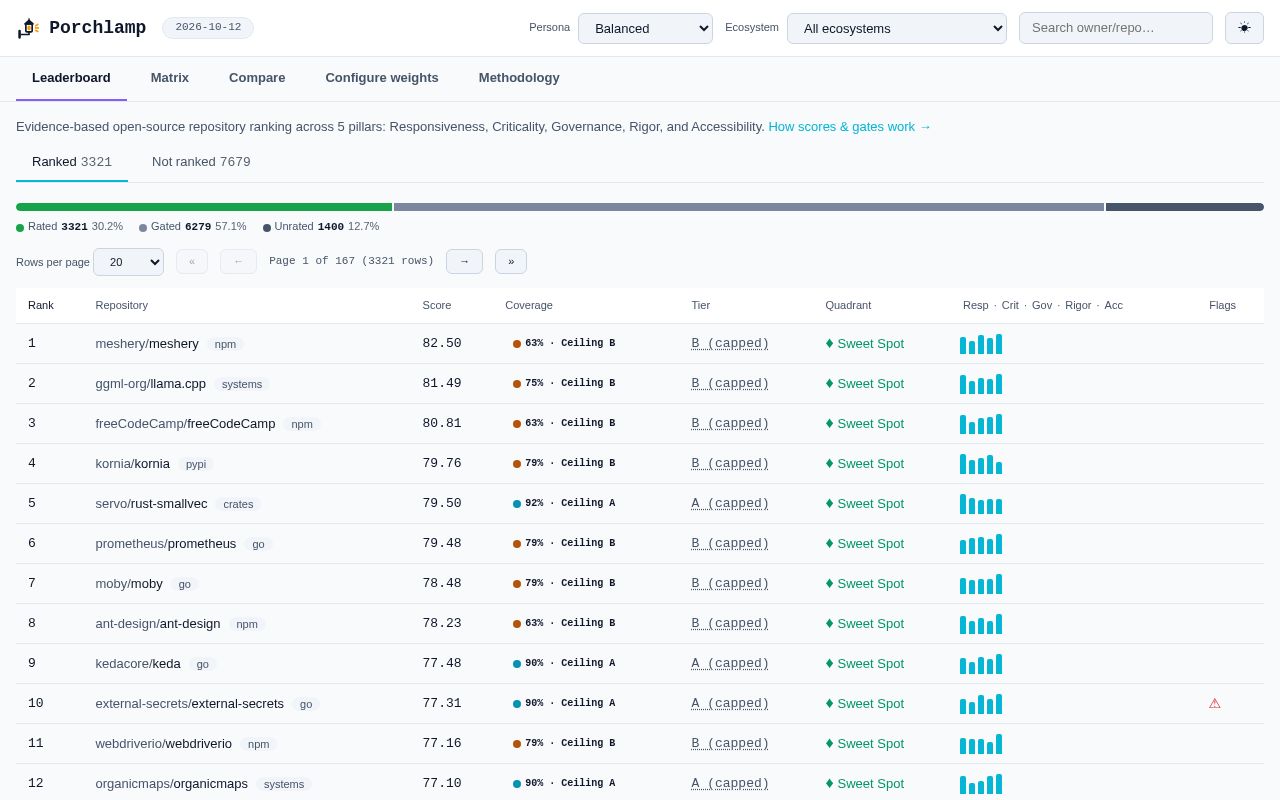Switch to the Matrix tab
The width and height of the screenshot is (1280, 800).
[x=170, y=78]
